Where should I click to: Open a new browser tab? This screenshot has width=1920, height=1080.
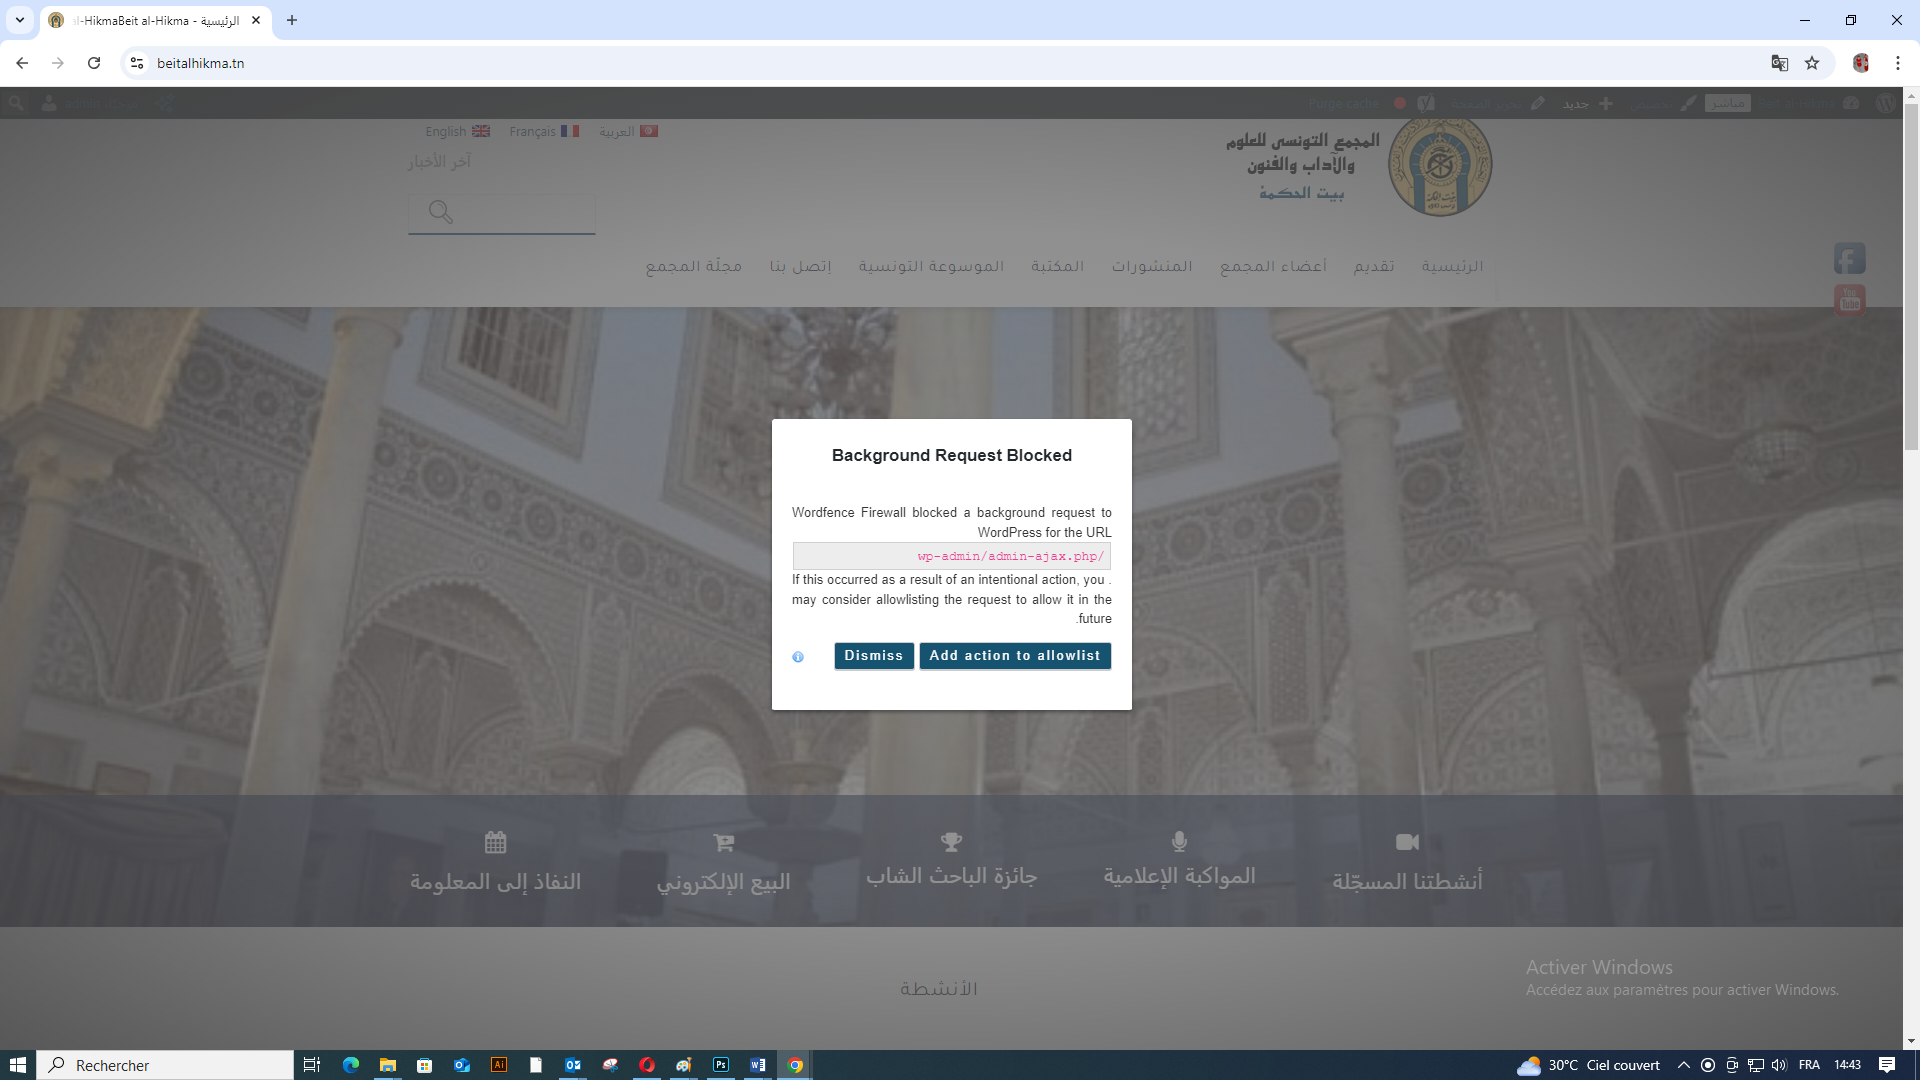pos(292,20)
